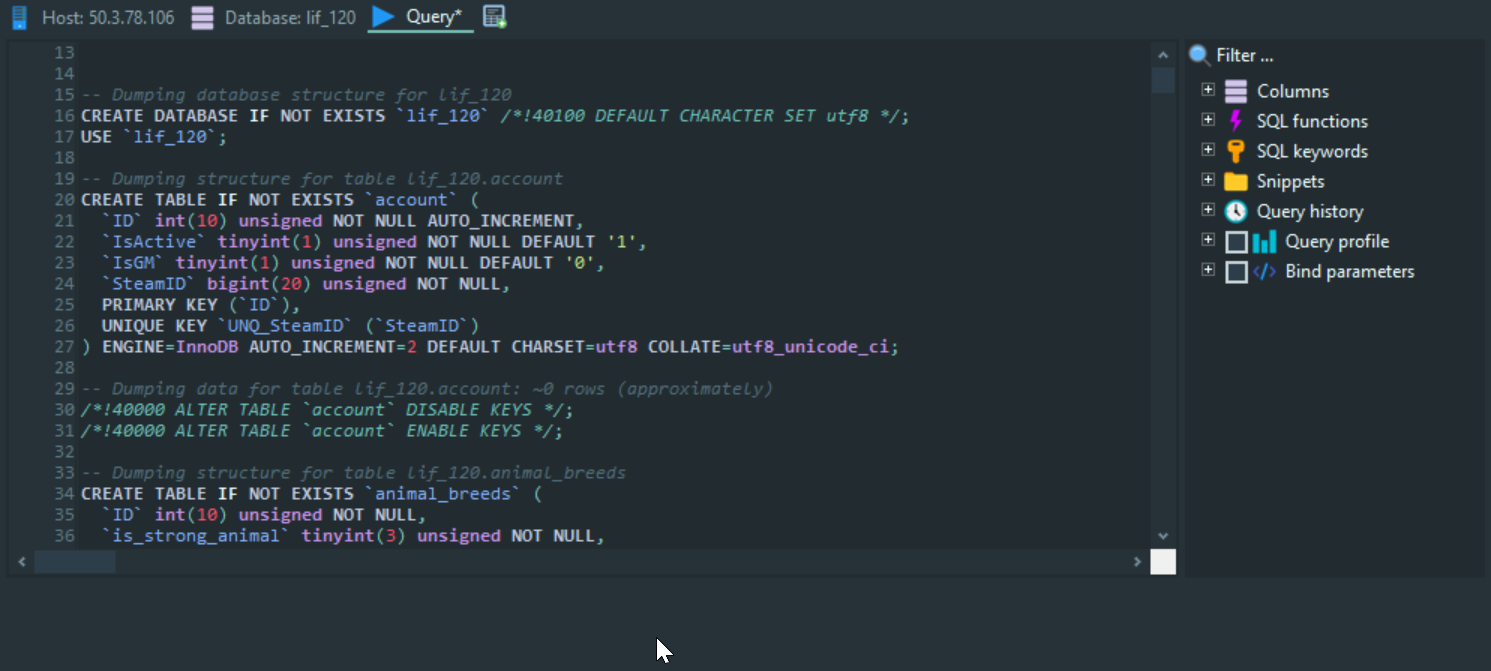Click the vertical scrollbar down arrow
This screenshot has width=1491, height=671.
point(1163,536)
